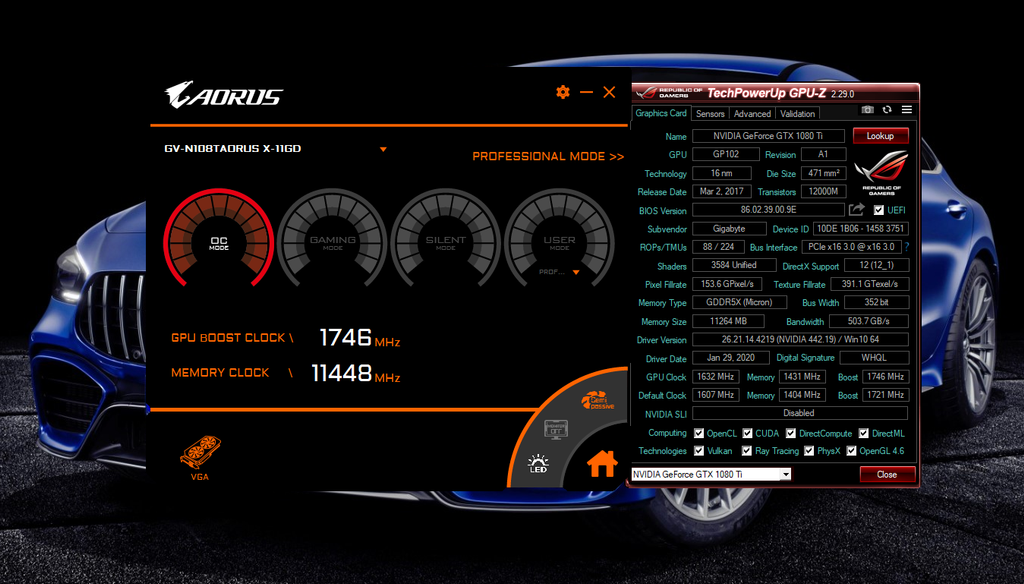Click the Bus Interface question mark
Image resolution: width=1024 pixels, height=584 pixels.
click(906, 247)
